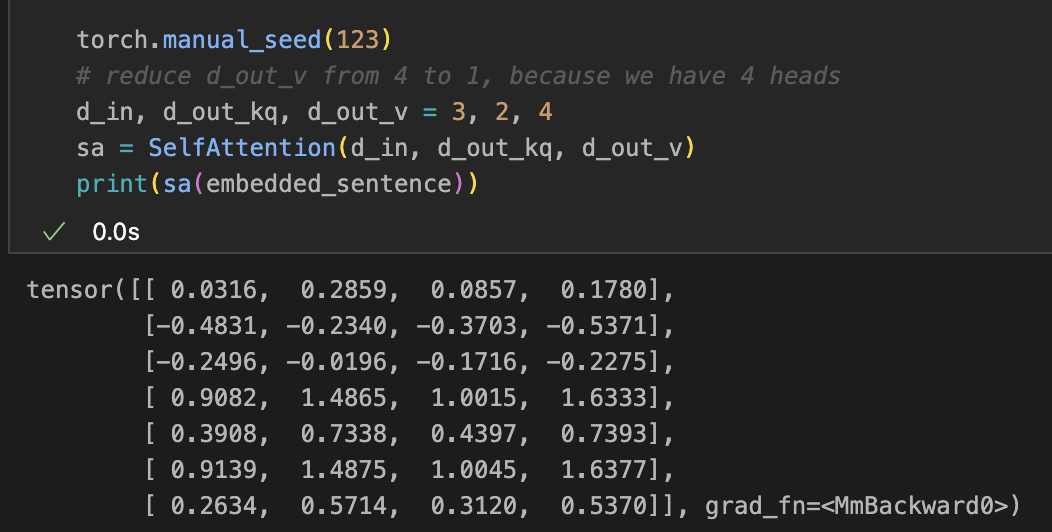
Task: Place cursor on seed value 123
Action: [358, 40]
